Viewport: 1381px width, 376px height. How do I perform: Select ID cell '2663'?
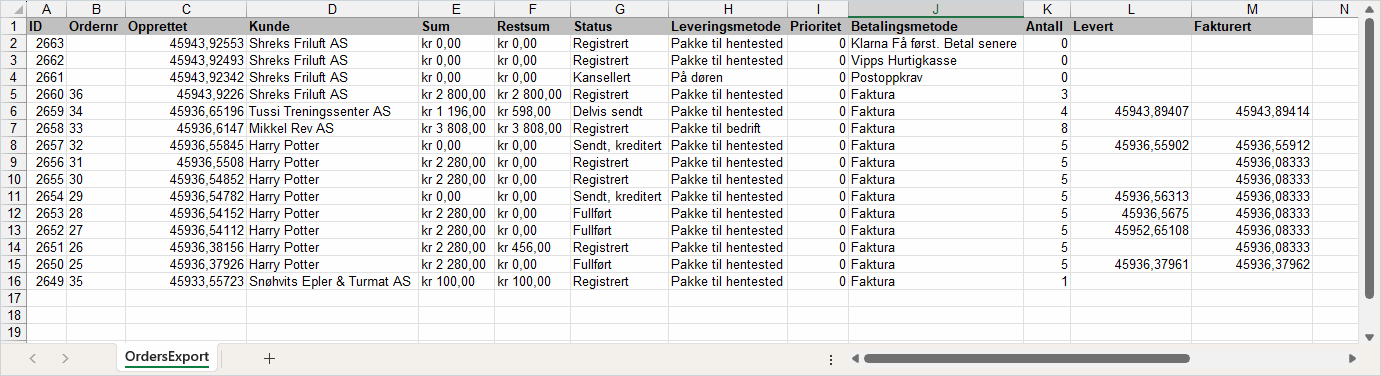tap(46, 43)
